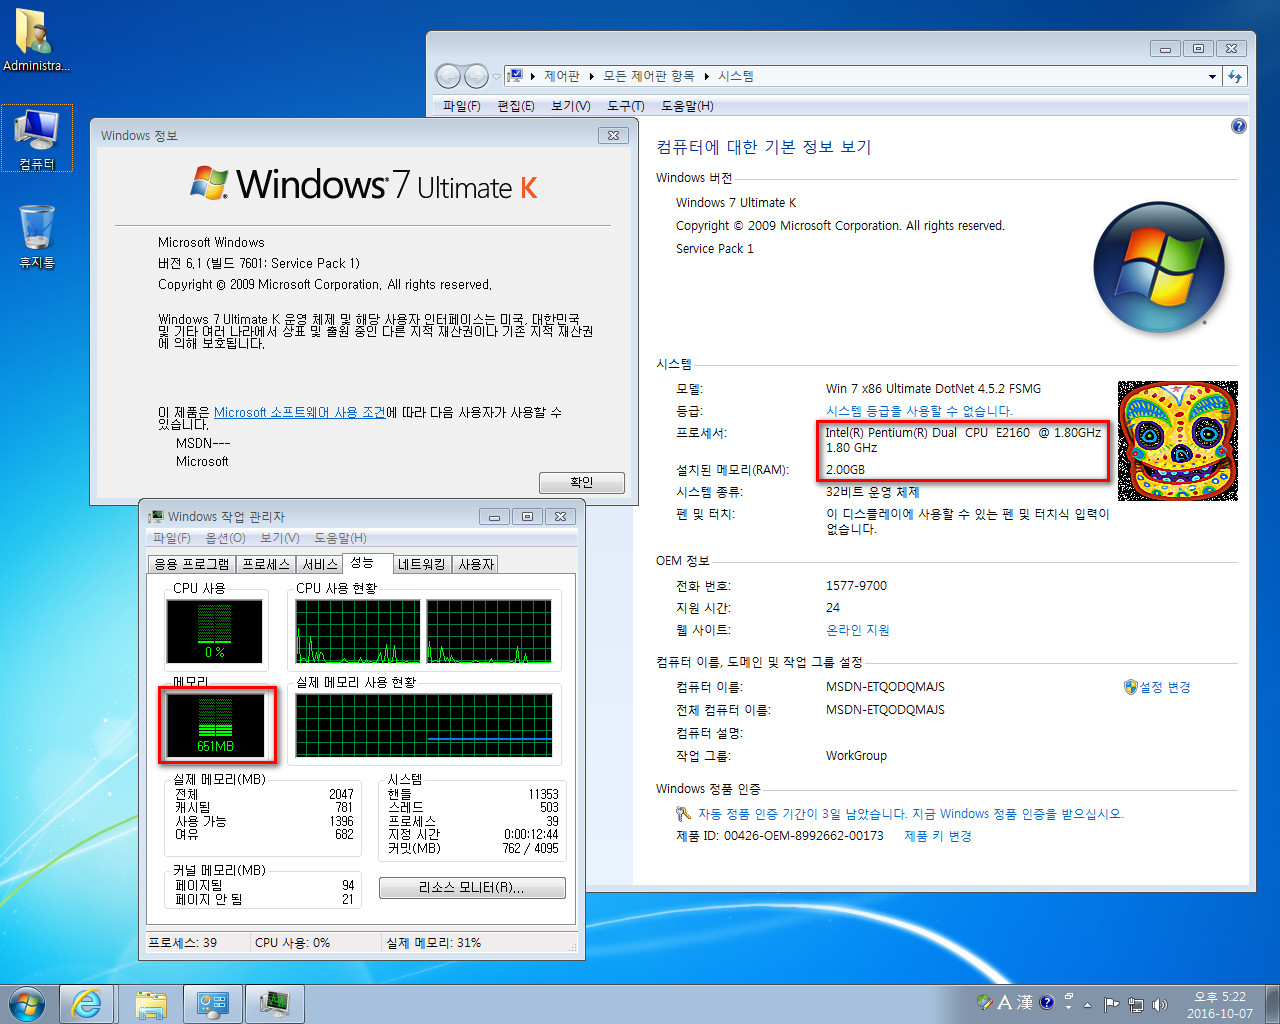Open 도움말(H) menu in System window
The width and height of the screenshot is (1280, 1024).
tap(686, 106)
